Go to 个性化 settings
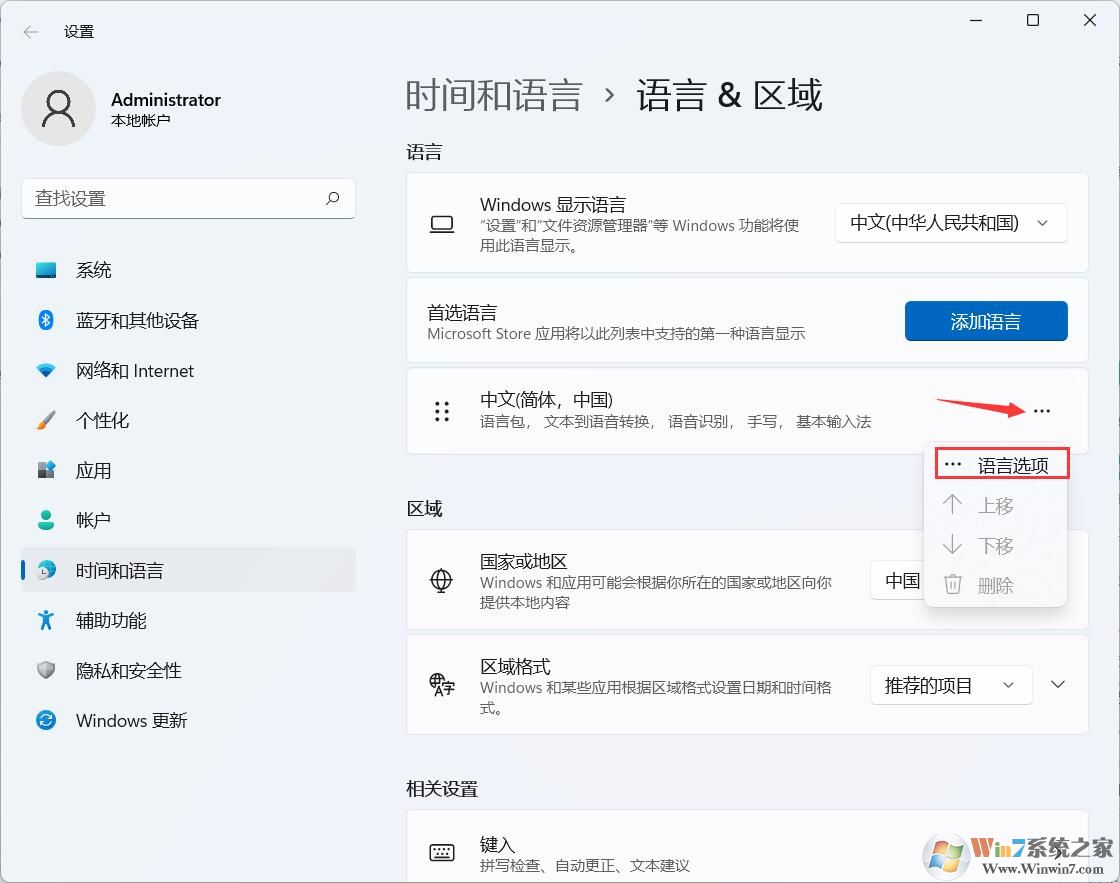This screenshot has width=1120, height=883. pos(110,420)
